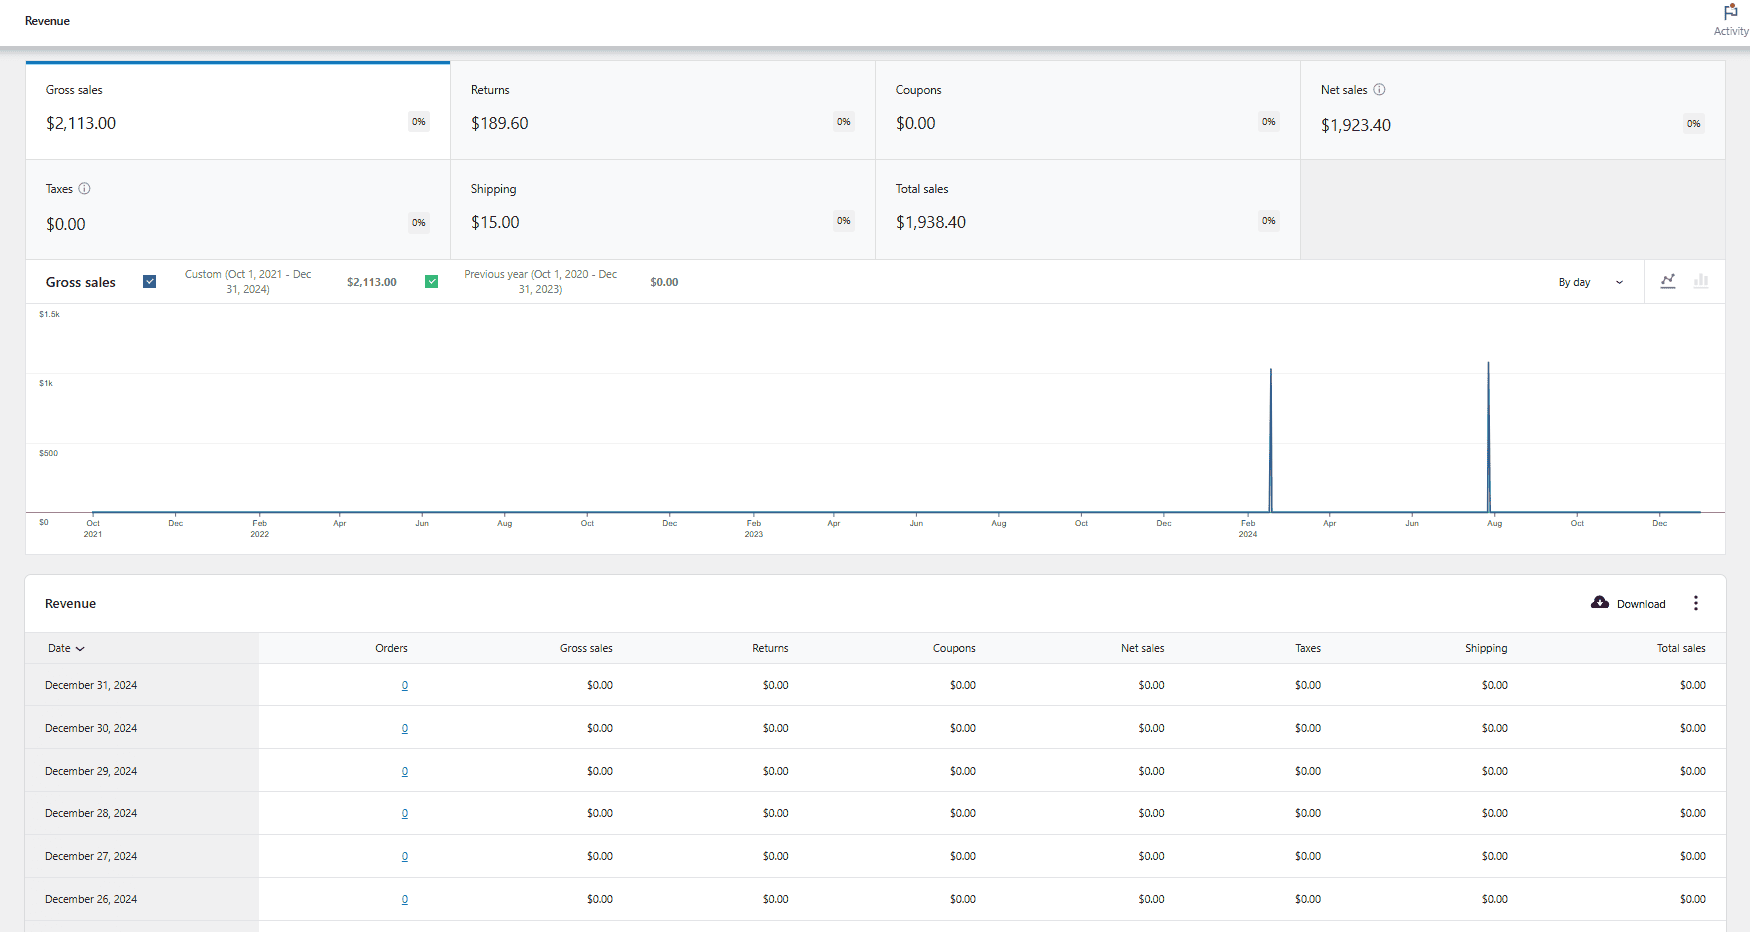Uncheck the Previous year comparison checkbox
The height and width of the screenshot is (932, 1750).
(x=431, y=281)
